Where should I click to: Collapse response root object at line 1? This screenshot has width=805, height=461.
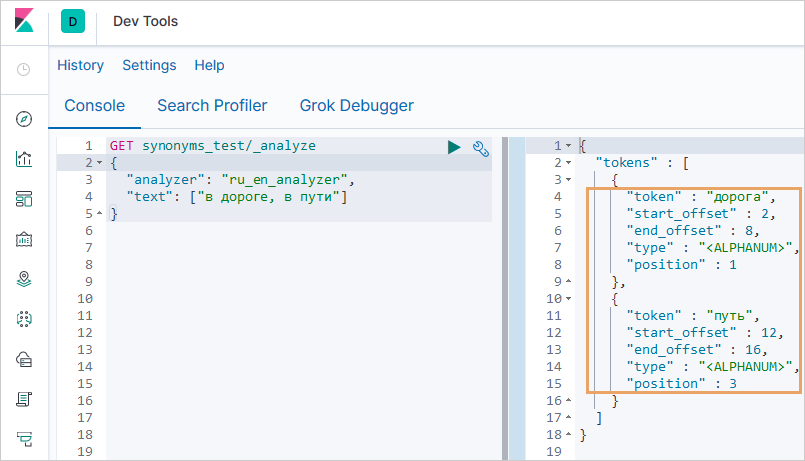point(568,146)
